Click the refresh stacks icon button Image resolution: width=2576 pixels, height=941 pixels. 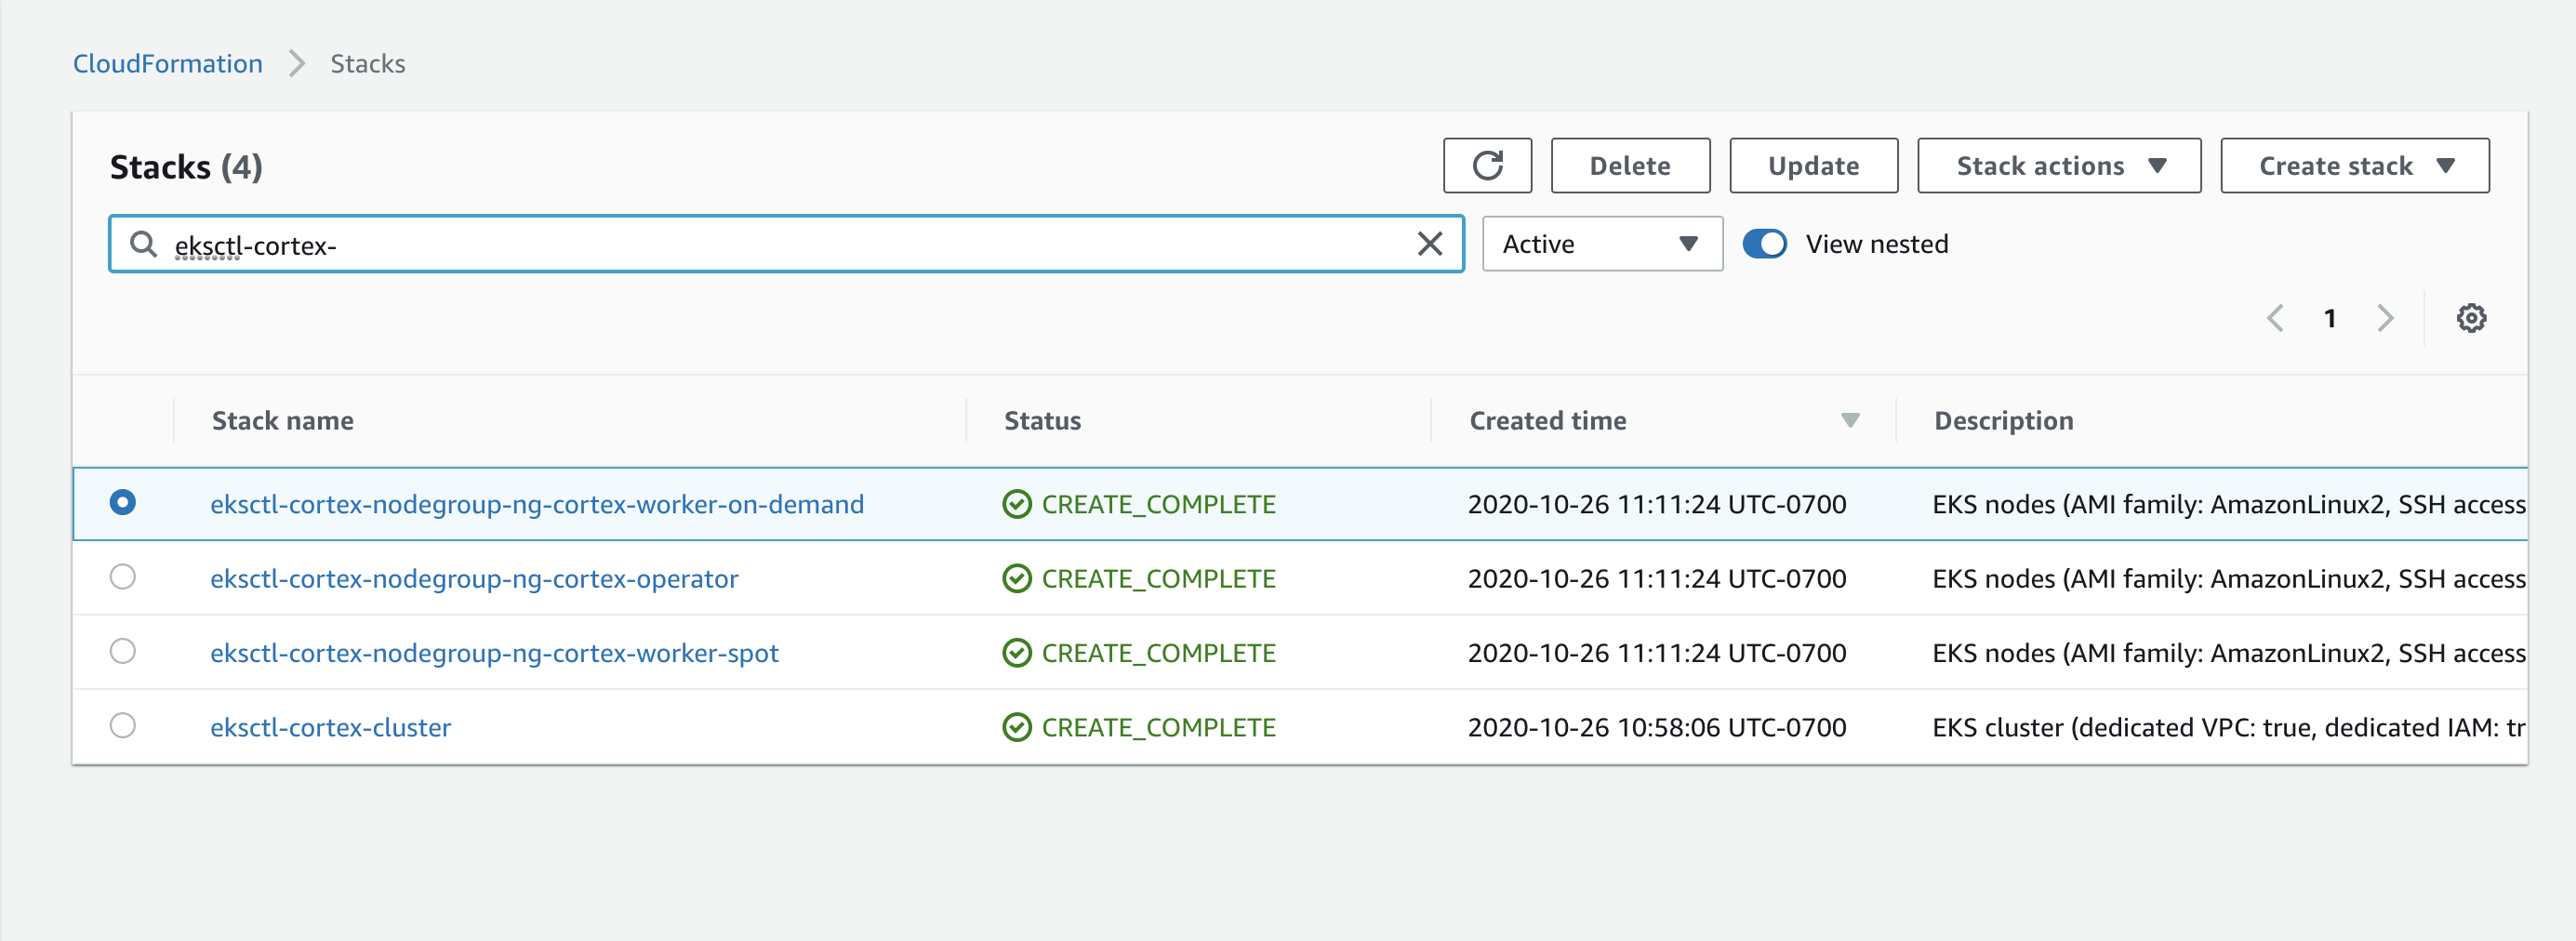pyautogui.click(x=1486, y=165)
